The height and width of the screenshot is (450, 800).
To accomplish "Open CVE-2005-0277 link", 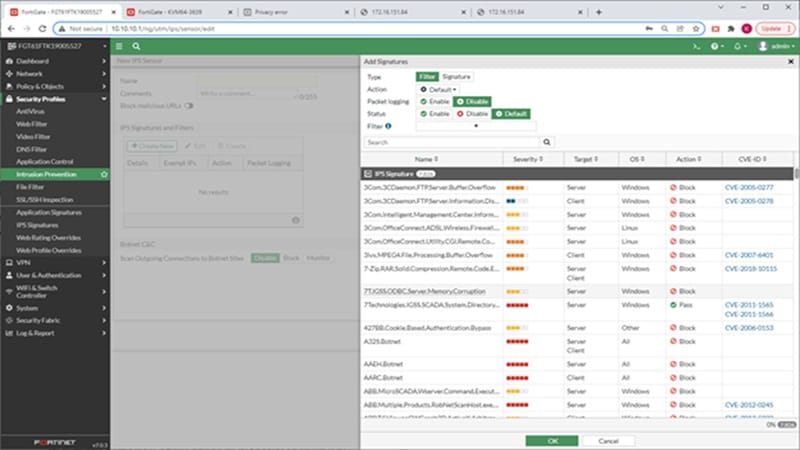I will point(749,188).
